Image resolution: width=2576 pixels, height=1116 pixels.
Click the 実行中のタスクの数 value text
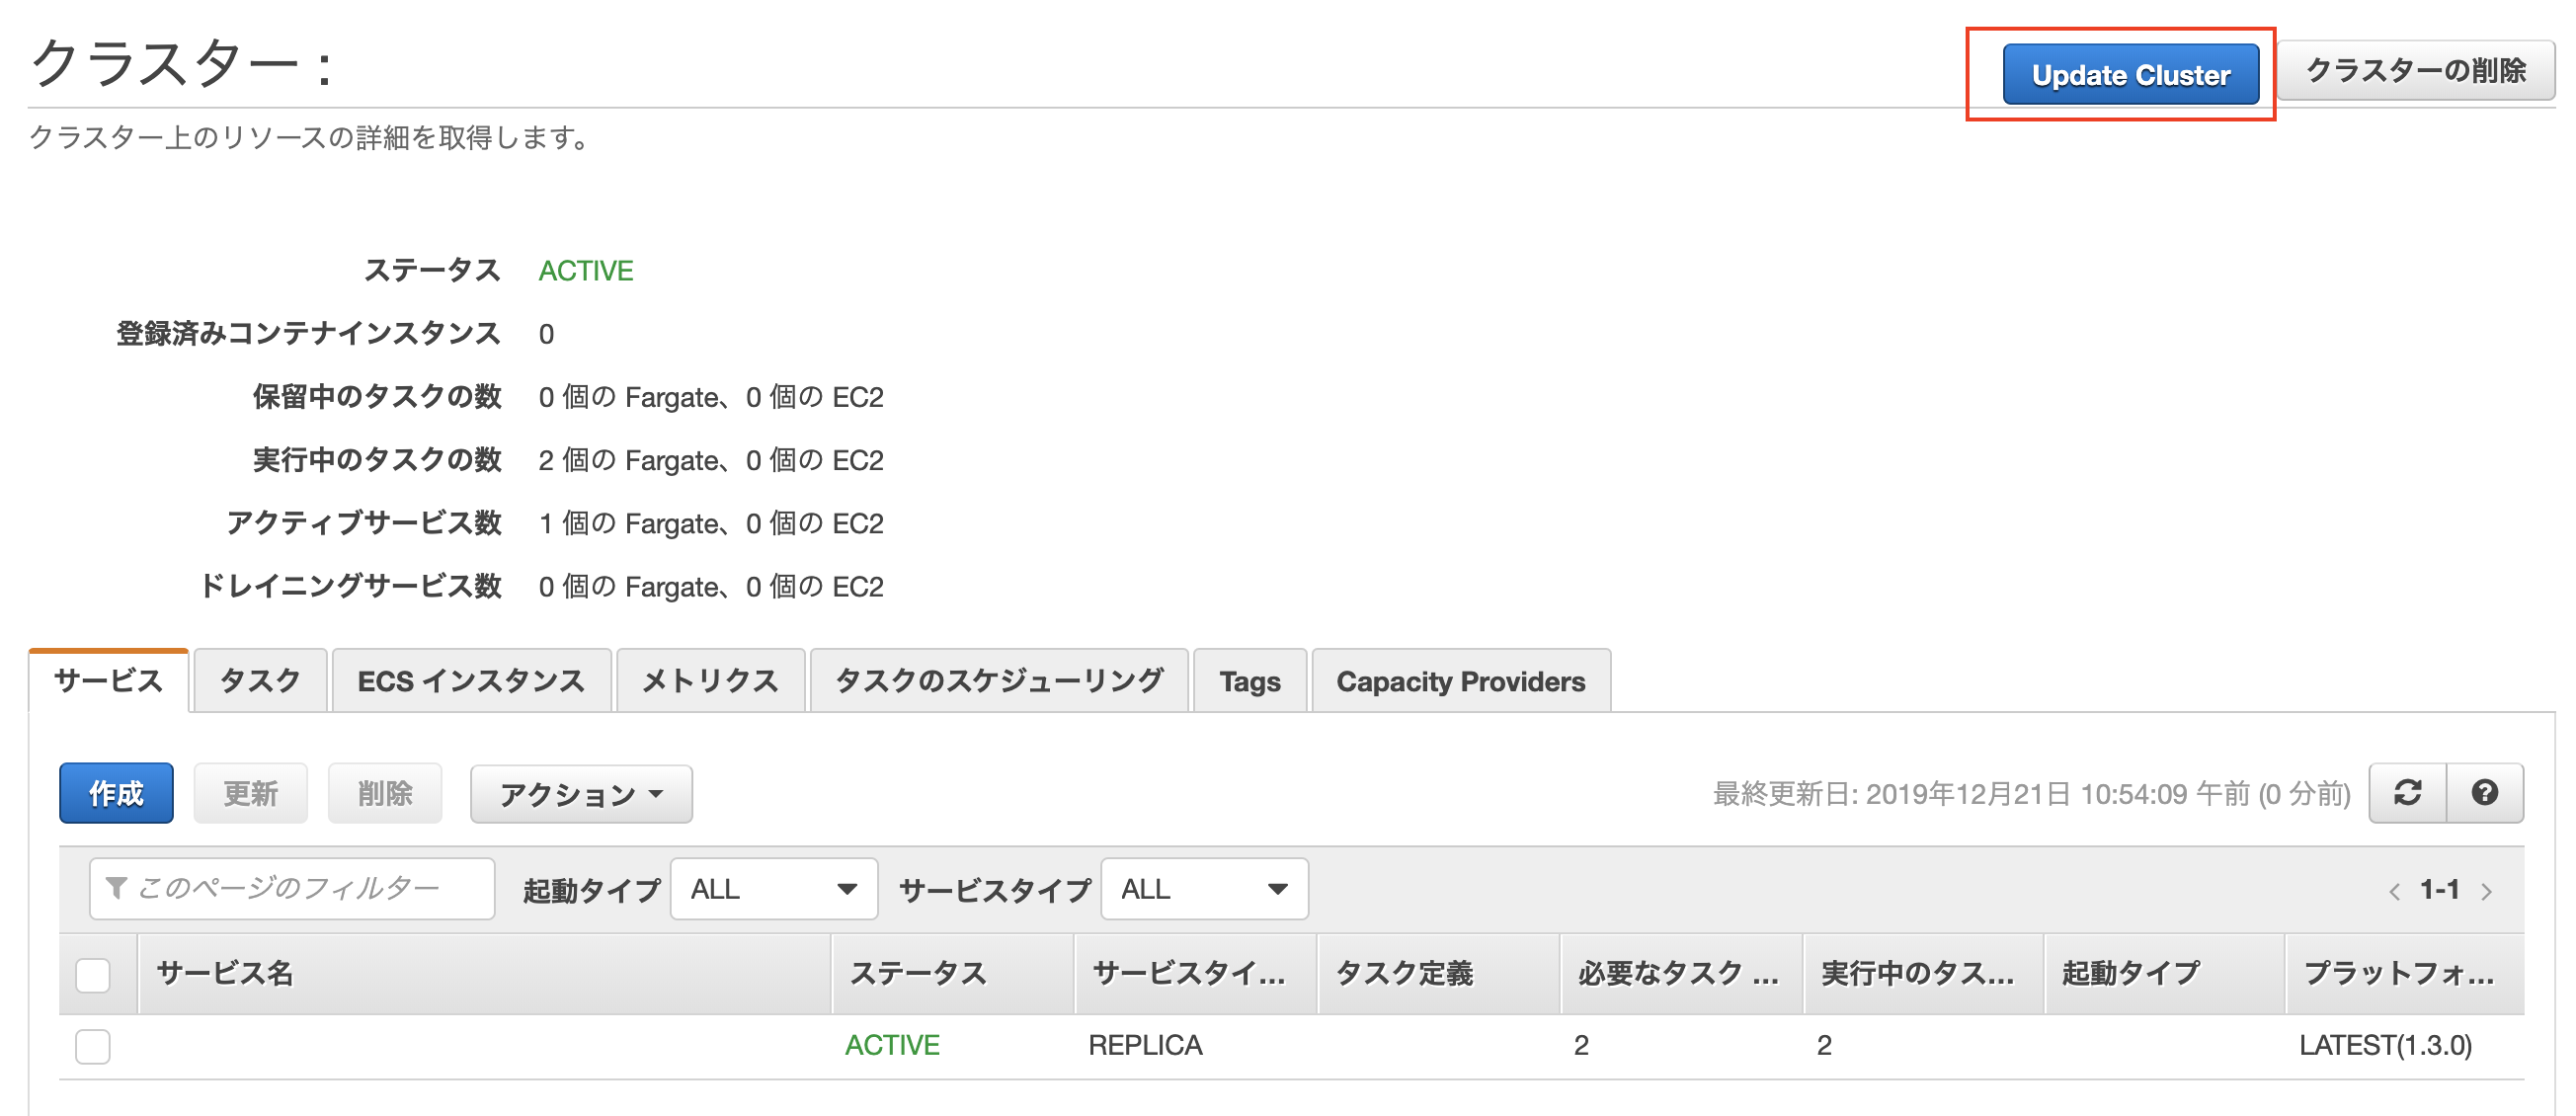(711, 460)
